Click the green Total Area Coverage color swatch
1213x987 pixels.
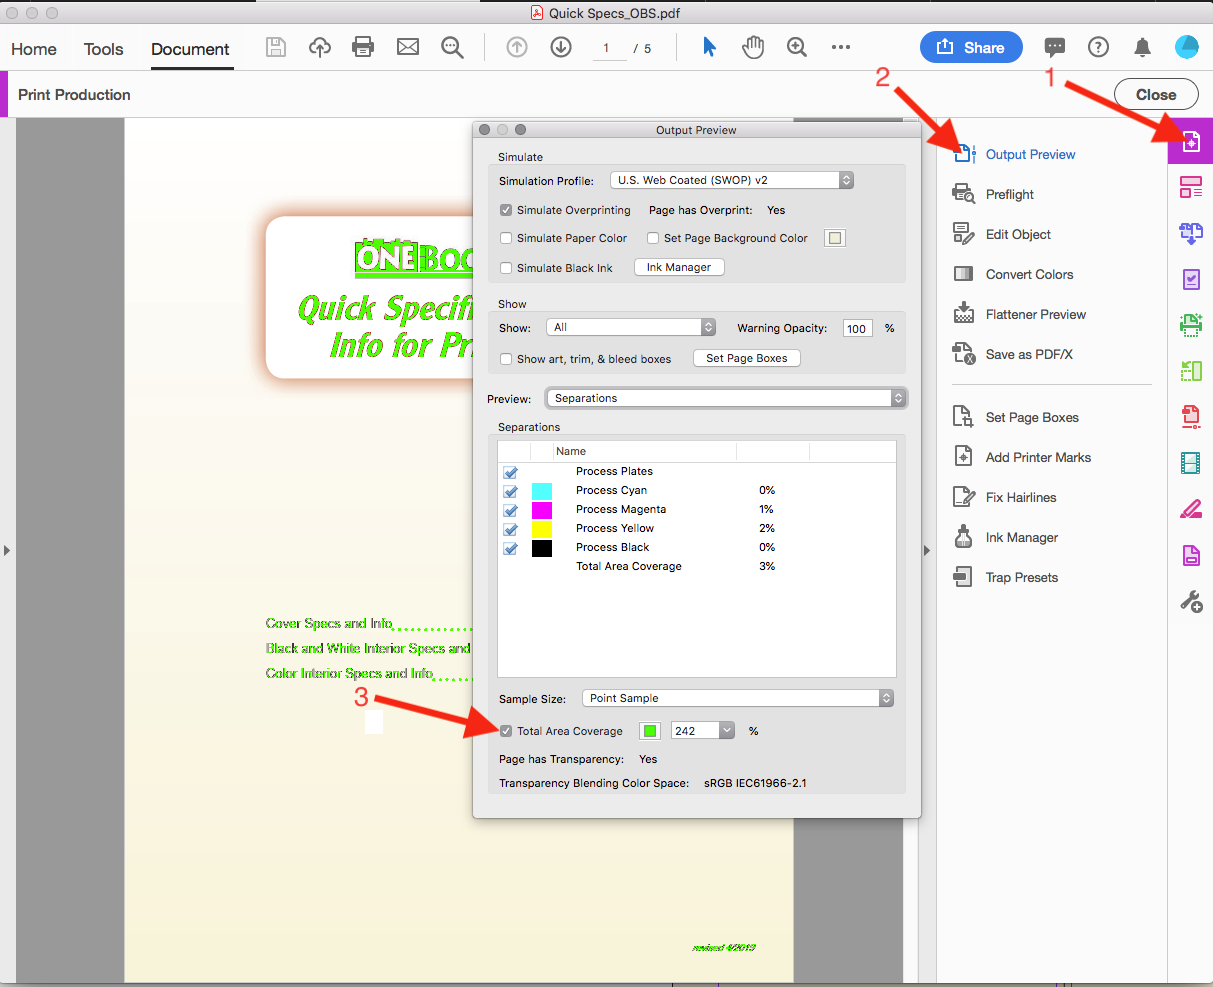point(650,731)
